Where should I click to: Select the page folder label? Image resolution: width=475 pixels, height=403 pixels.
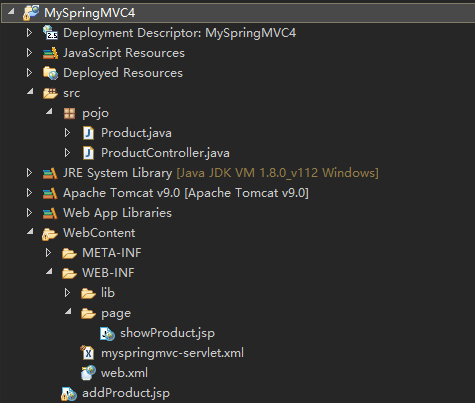pos(116,314)
